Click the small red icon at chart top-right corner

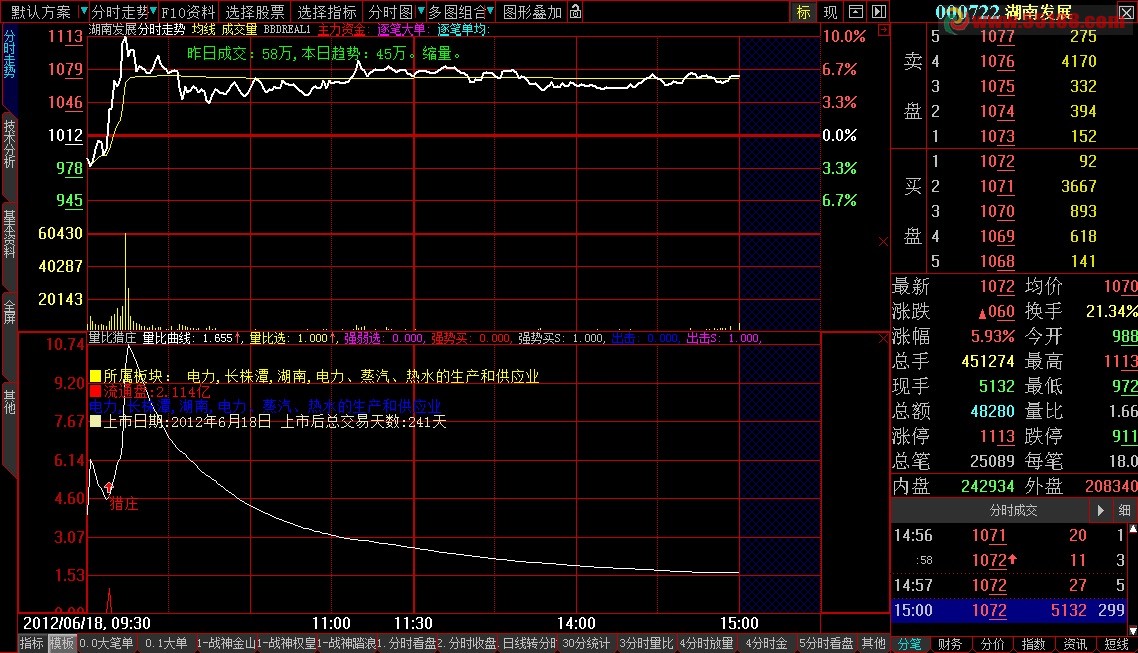(883, 30)
